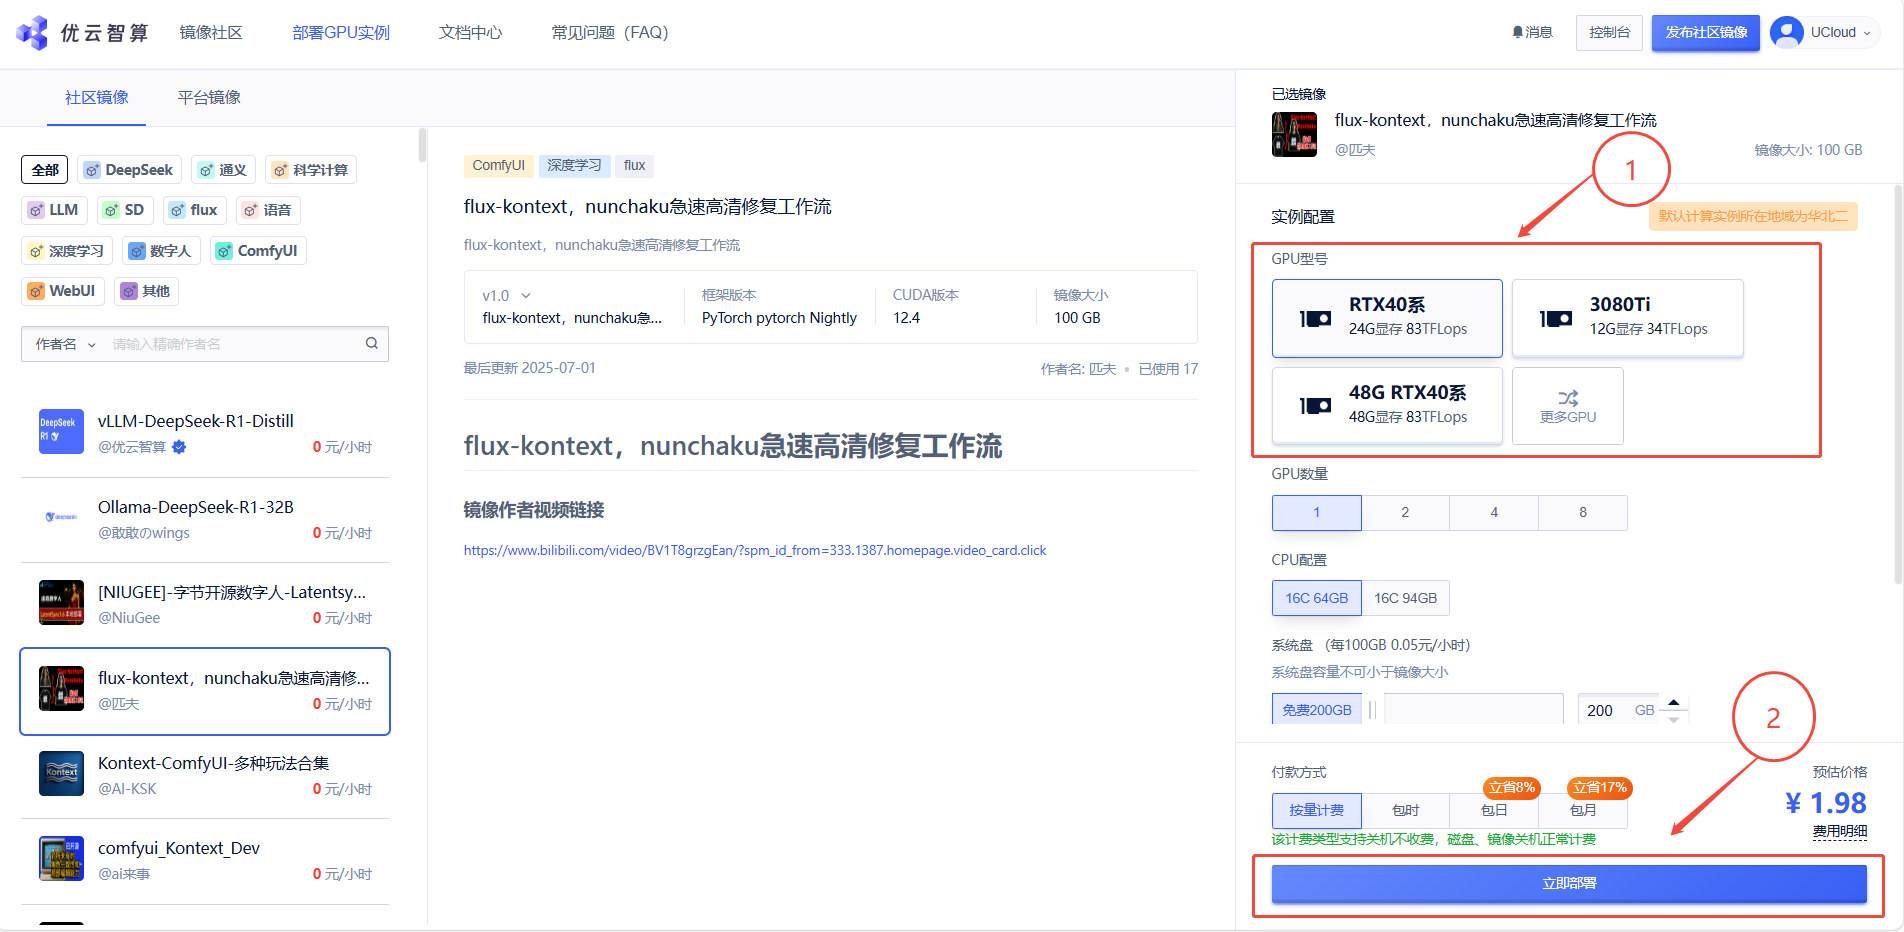Switch to the 平台镜像 tab
Image resolution: width=1904 pixels, height=932 pixels.
pos(209,97)
